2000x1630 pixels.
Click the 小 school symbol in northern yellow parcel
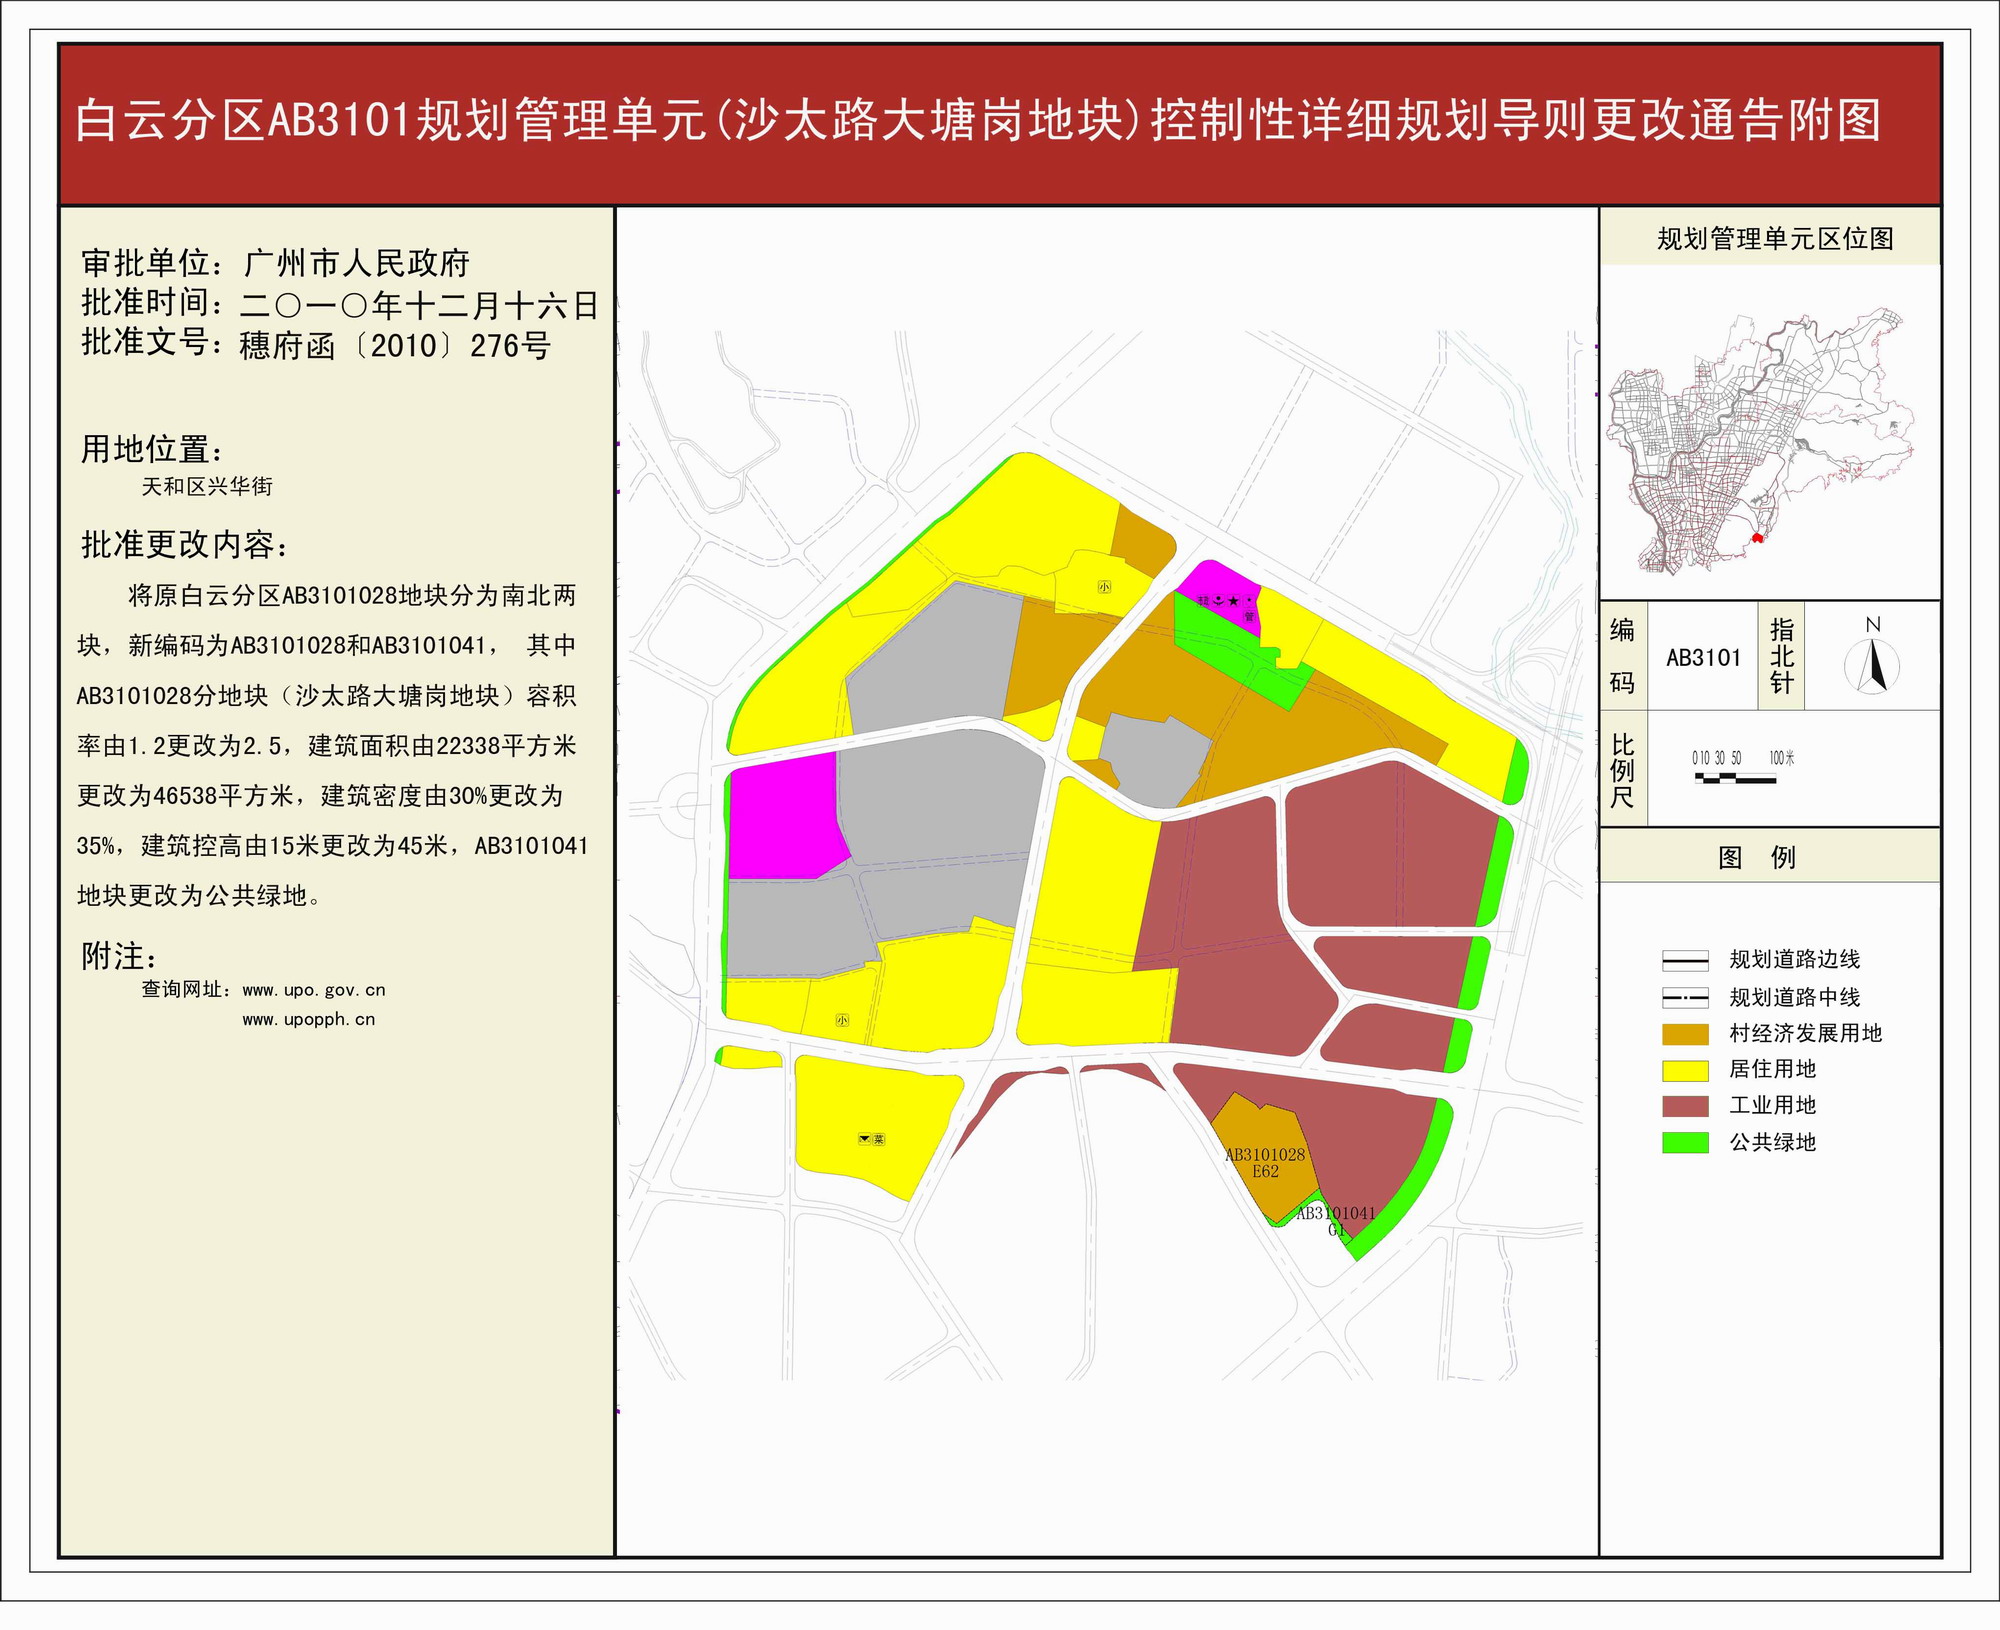[1104, 587]
